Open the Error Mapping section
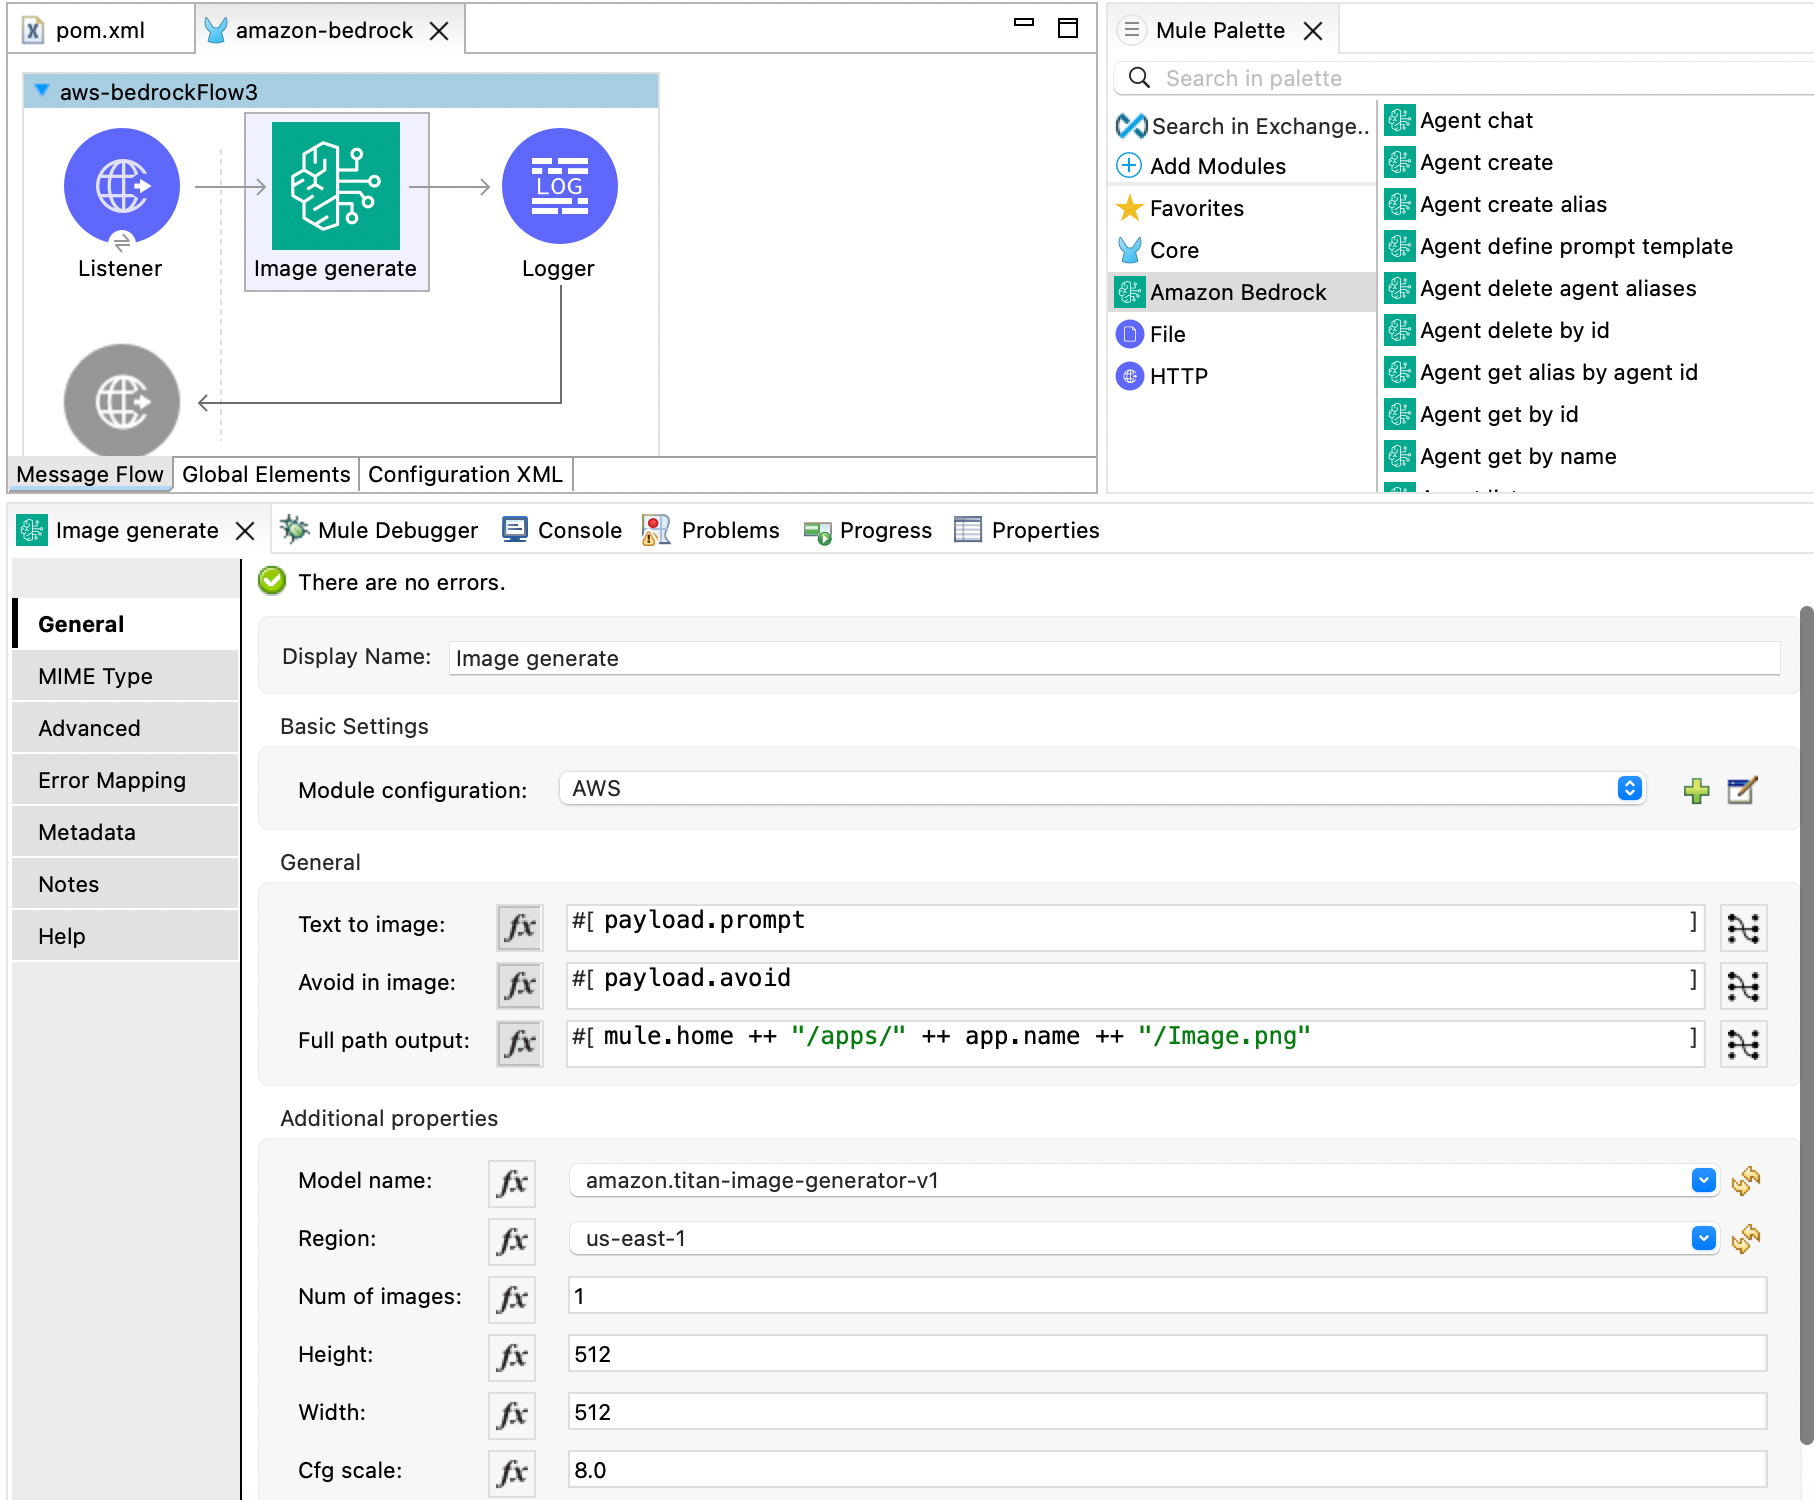The width and height of the screenshot is (1814, 1500). click(126, 780)
